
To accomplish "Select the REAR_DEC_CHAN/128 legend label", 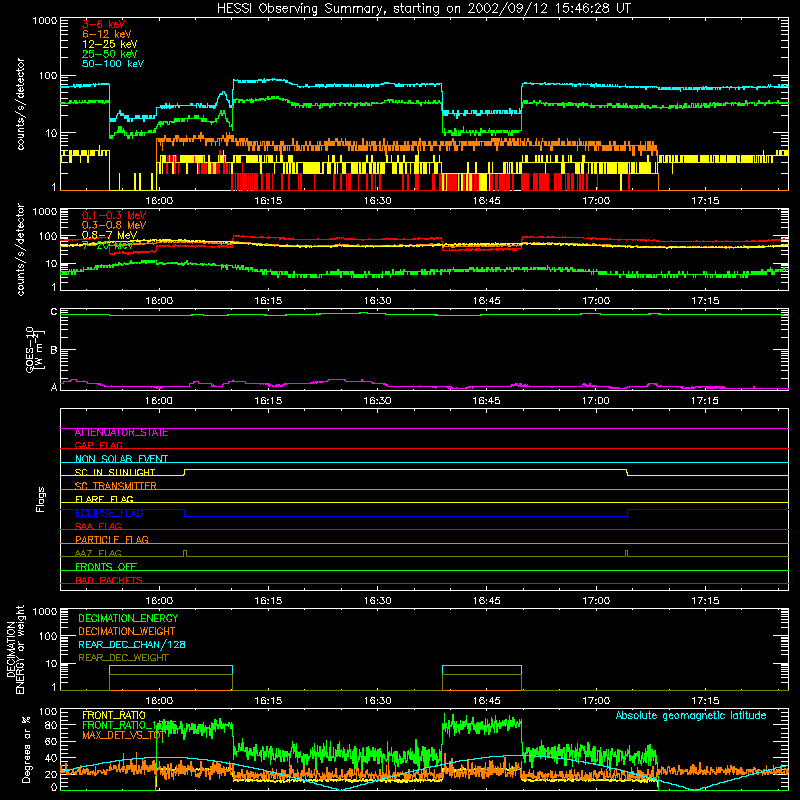I will point(132,645).
